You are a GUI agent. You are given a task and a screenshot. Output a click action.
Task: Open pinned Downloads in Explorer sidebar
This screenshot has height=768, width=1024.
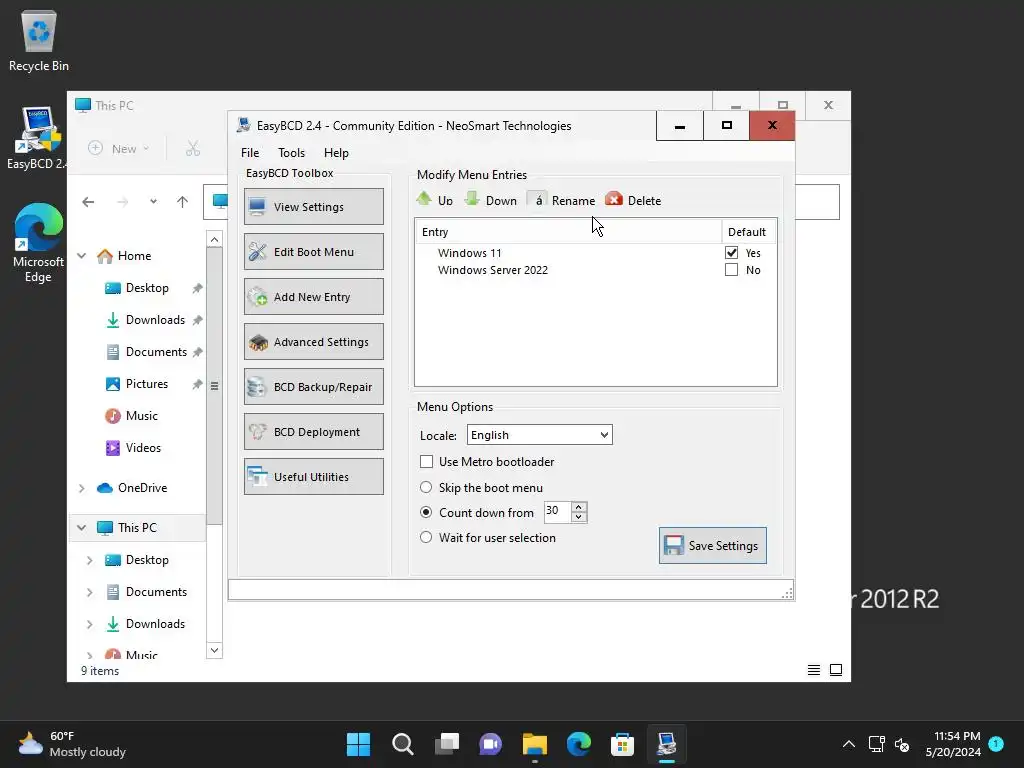coord(154,320)
